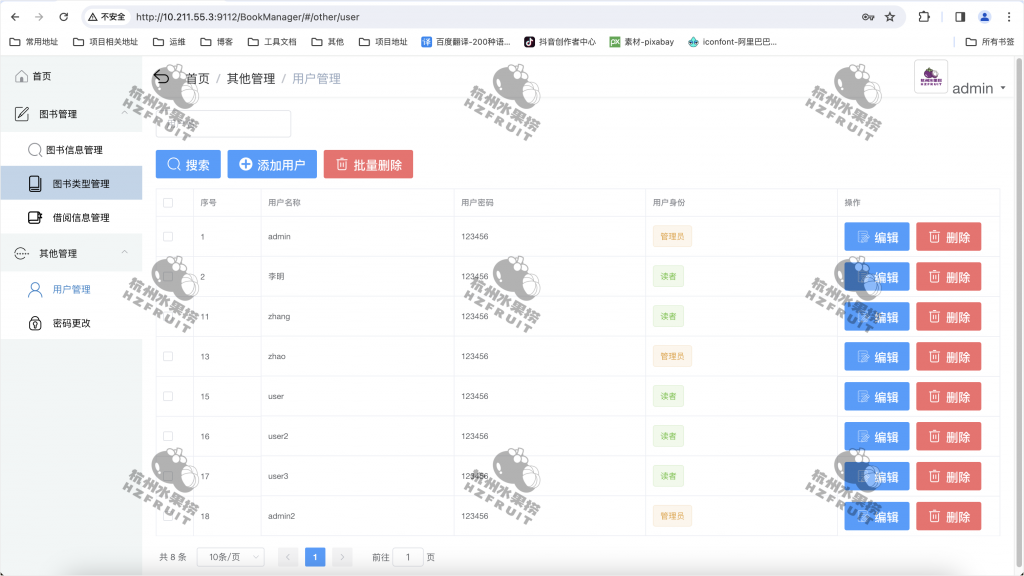
Task: Click the trash icon on 批量删除 button
Action: (343, 164)
